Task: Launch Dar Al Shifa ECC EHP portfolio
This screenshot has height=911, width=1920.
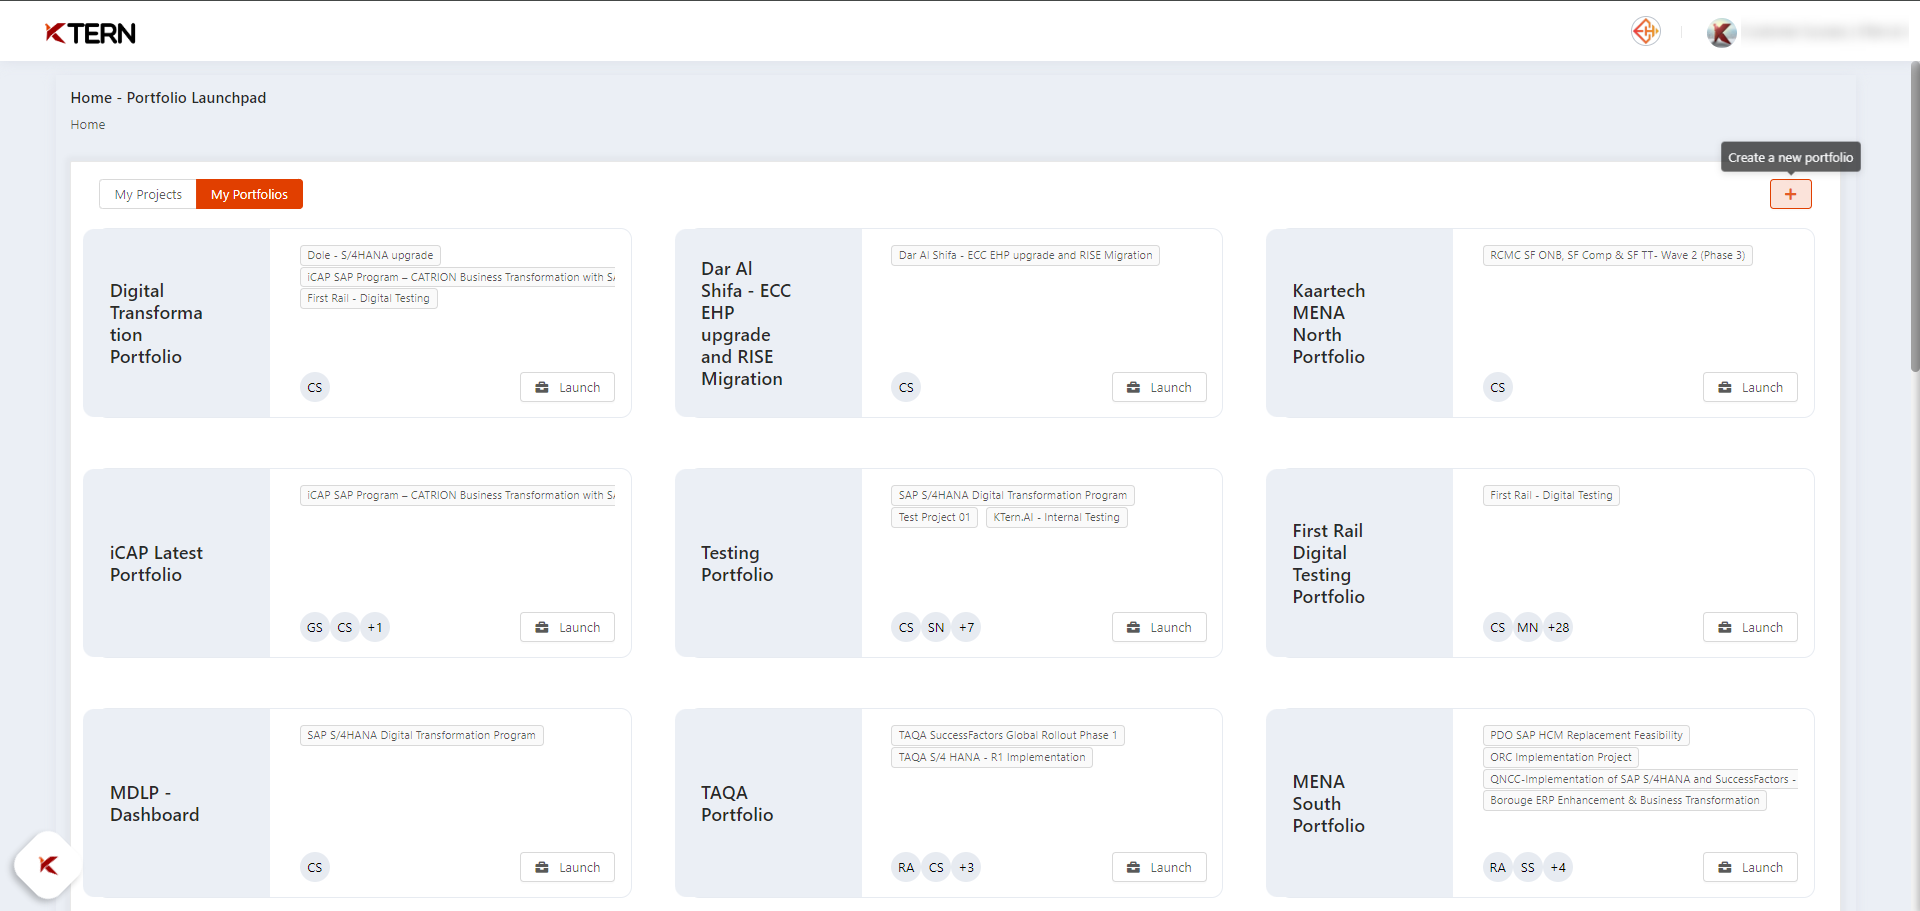Action: 1159,387
